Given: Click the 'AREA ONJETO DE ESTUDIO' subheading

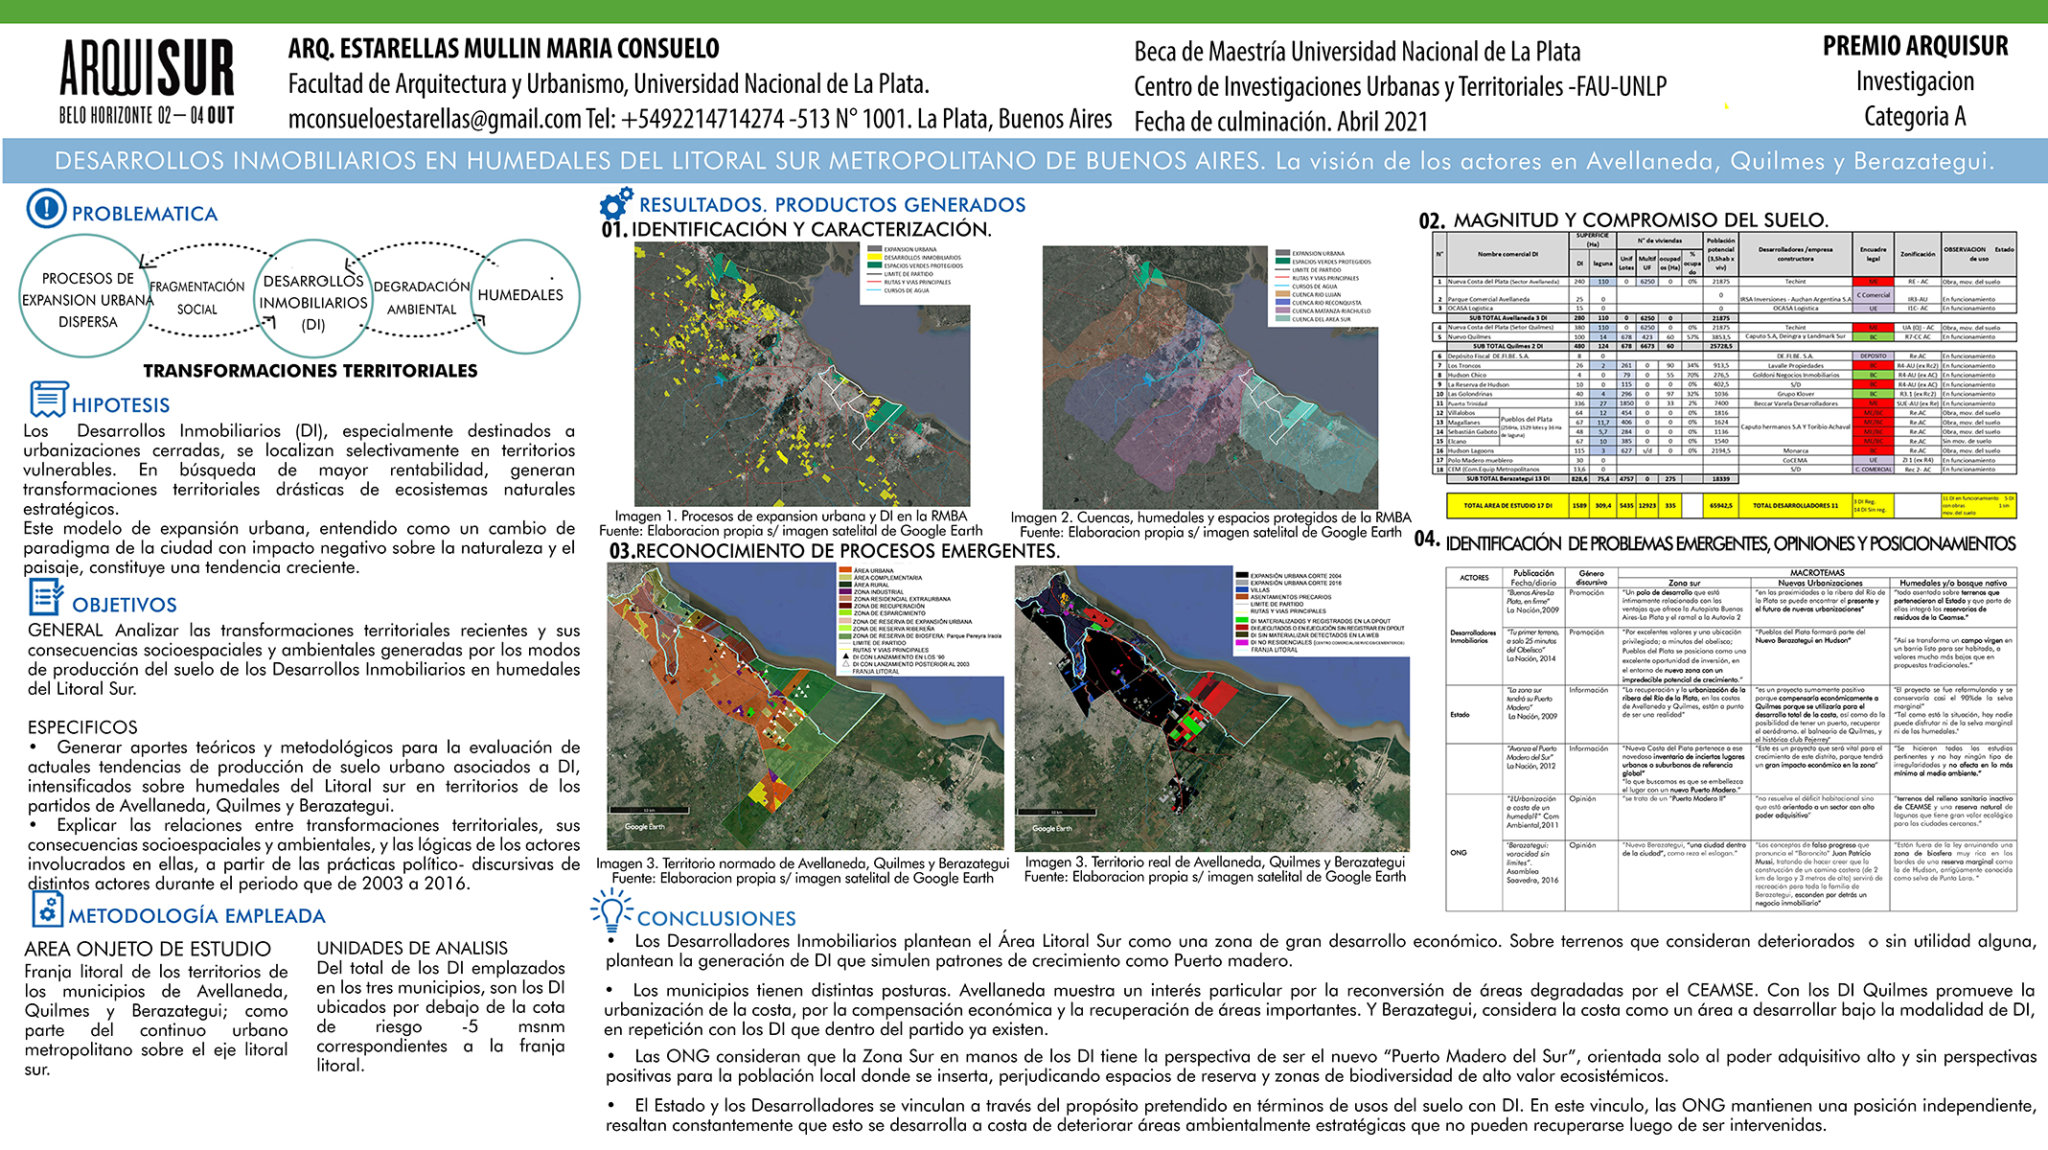Looking at the screenshot, I should [x=147, y=949].
